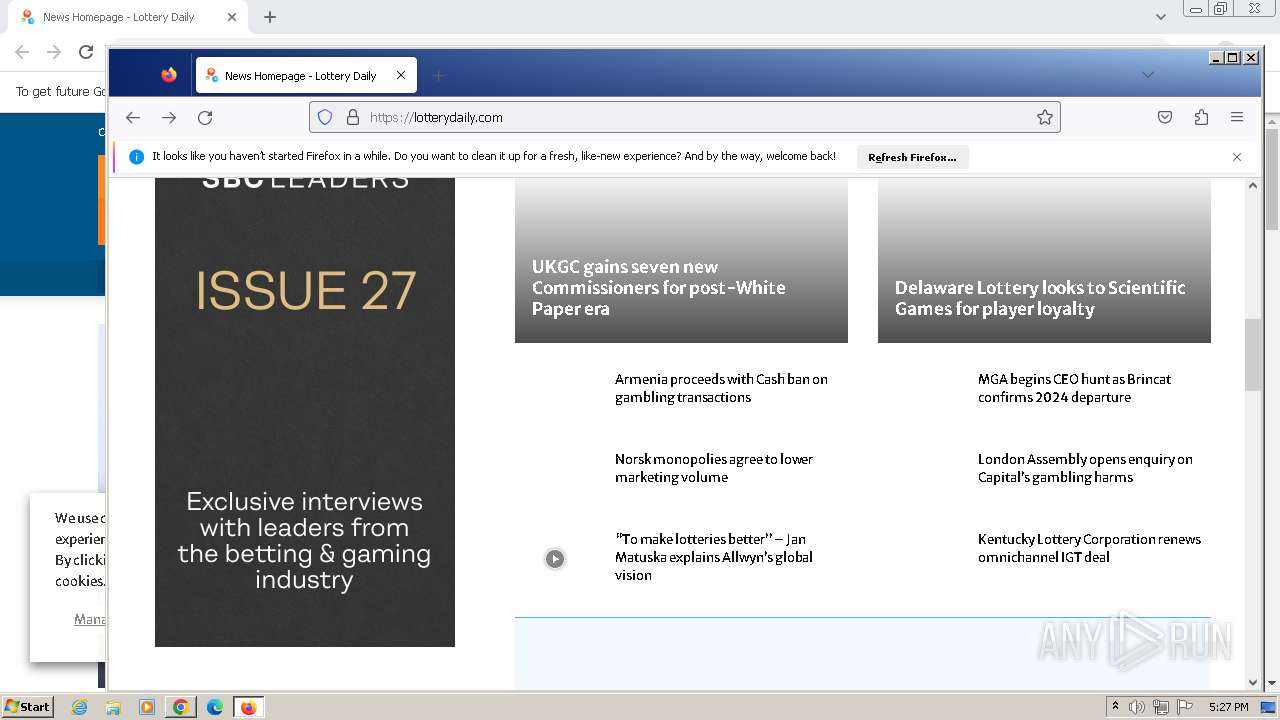Open the Windows Start menu

click(27, 706)
